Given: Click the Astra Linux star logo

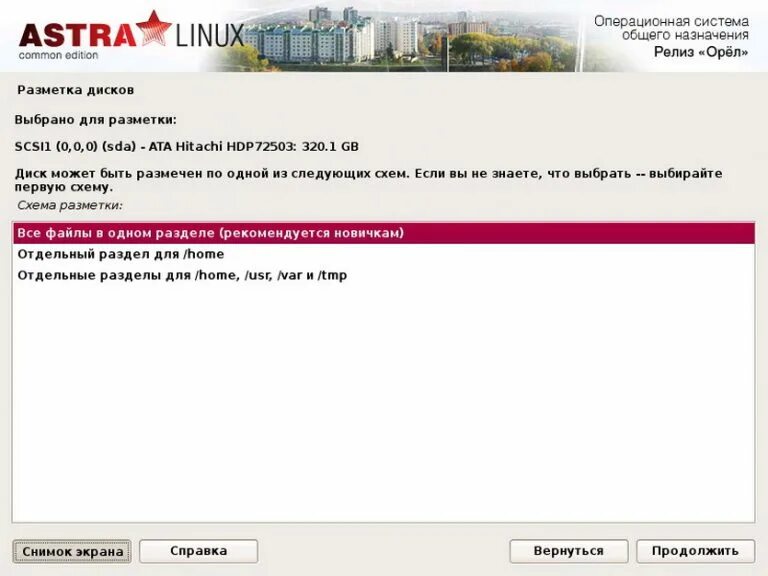Looking at the screenshot, I should click(153, 27).
